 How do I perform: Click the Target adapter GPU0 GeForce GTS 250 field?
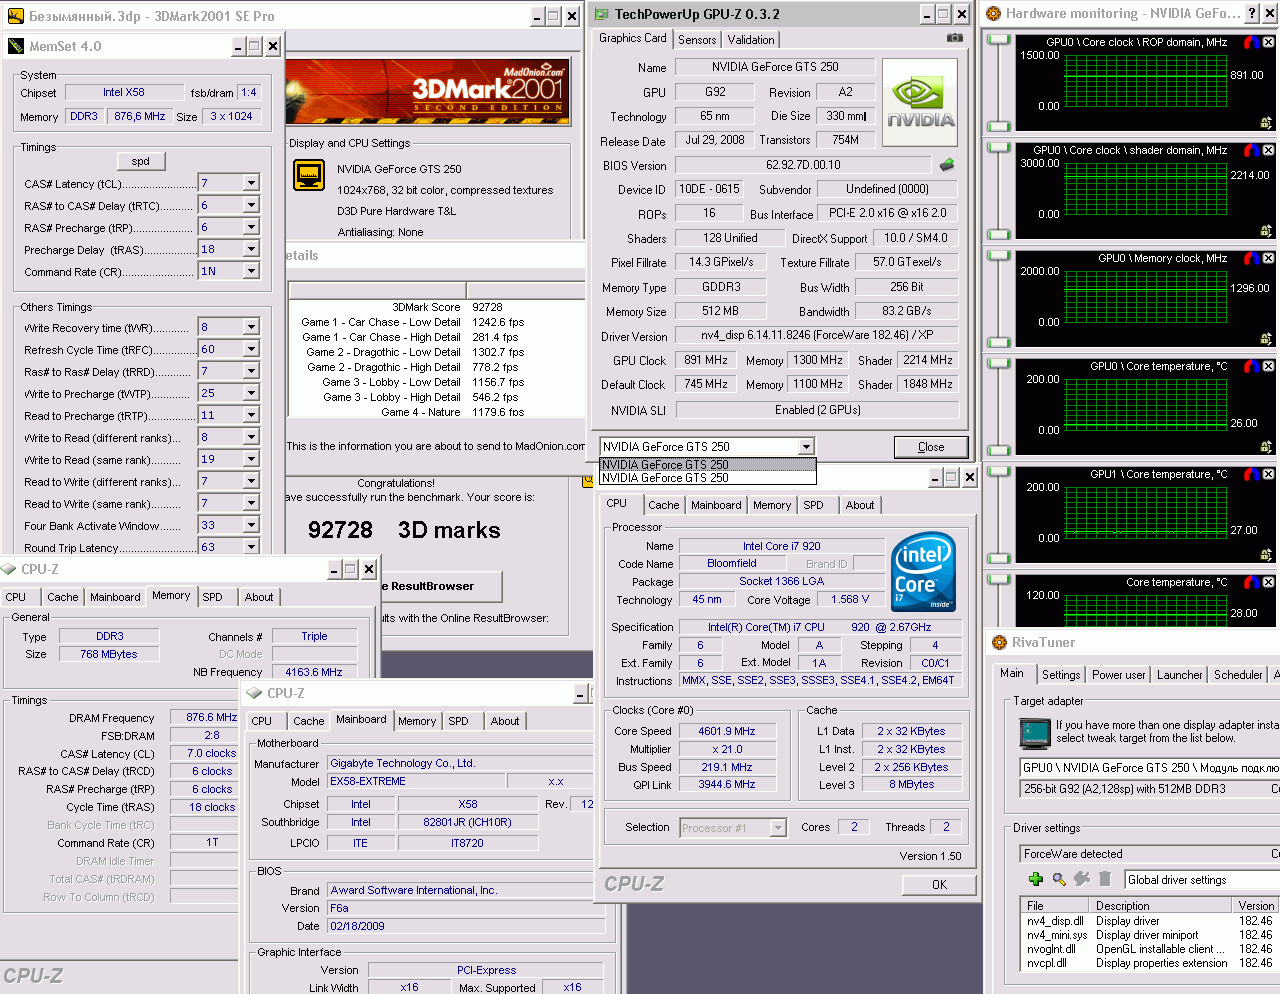(x=1149, y=768)
